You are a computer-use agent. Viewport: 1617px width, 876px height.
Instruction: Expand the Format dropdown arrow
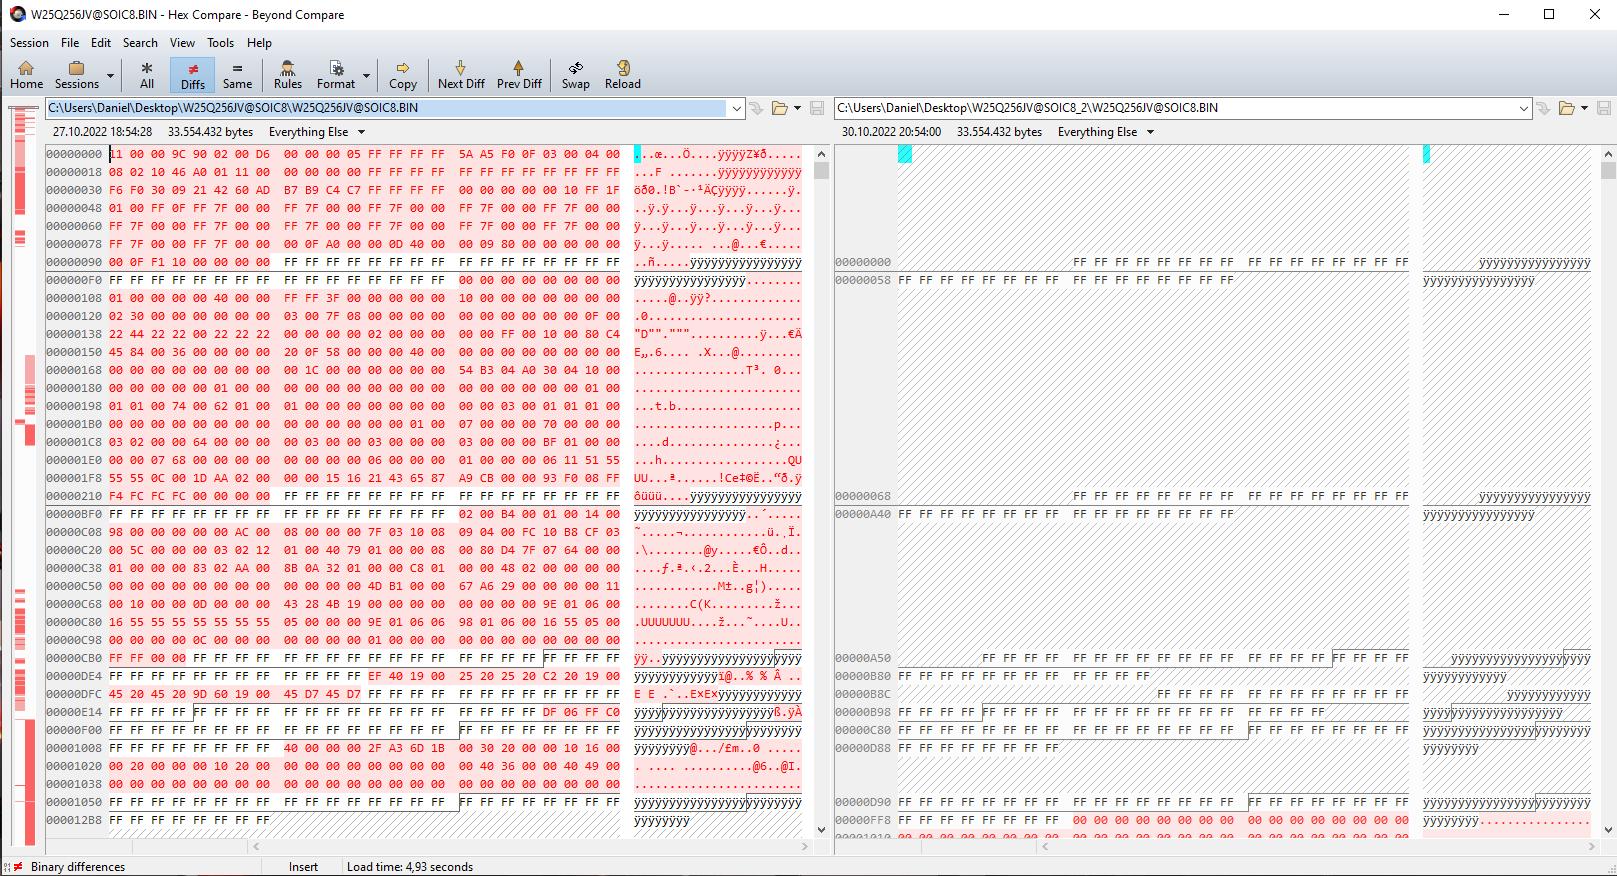[366, 75]
